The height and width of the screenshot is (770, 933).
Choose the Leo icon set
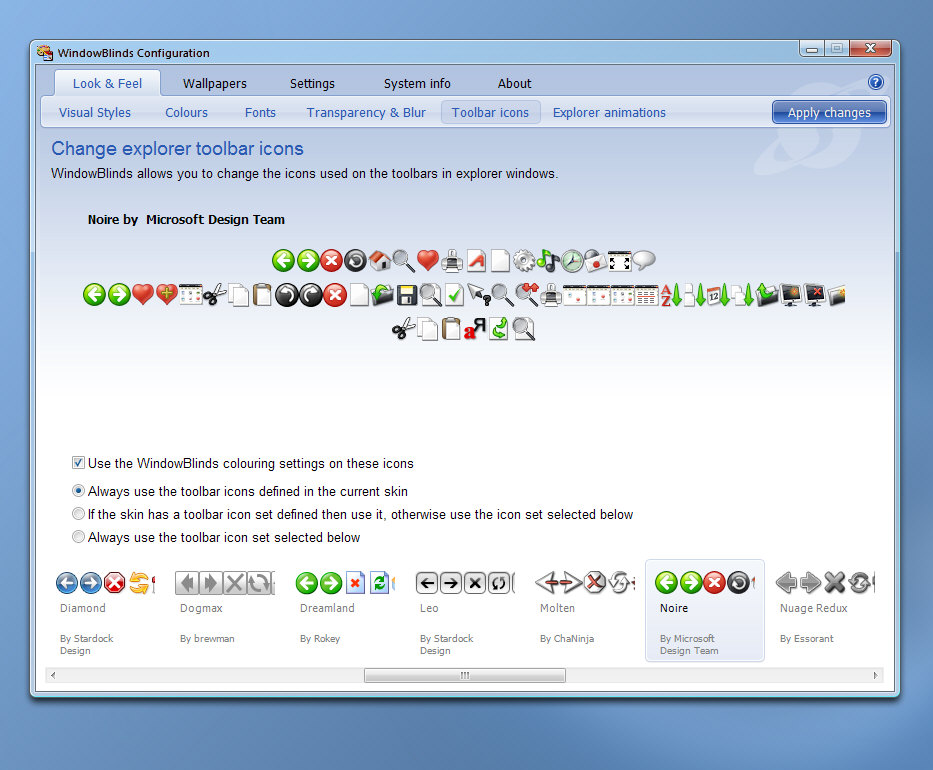point(466,611)
